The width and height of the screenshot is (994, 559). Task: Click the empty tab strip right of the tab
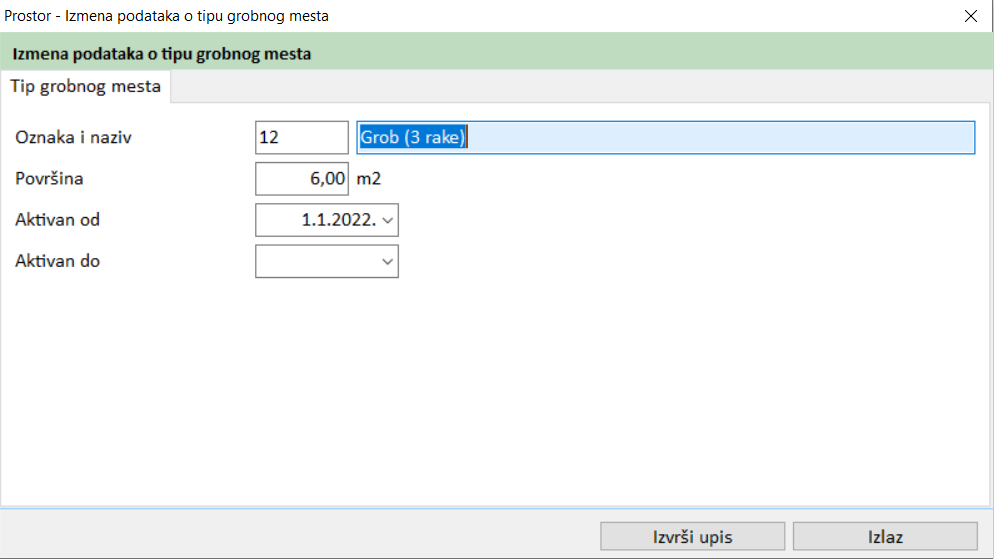click(580, 87)
